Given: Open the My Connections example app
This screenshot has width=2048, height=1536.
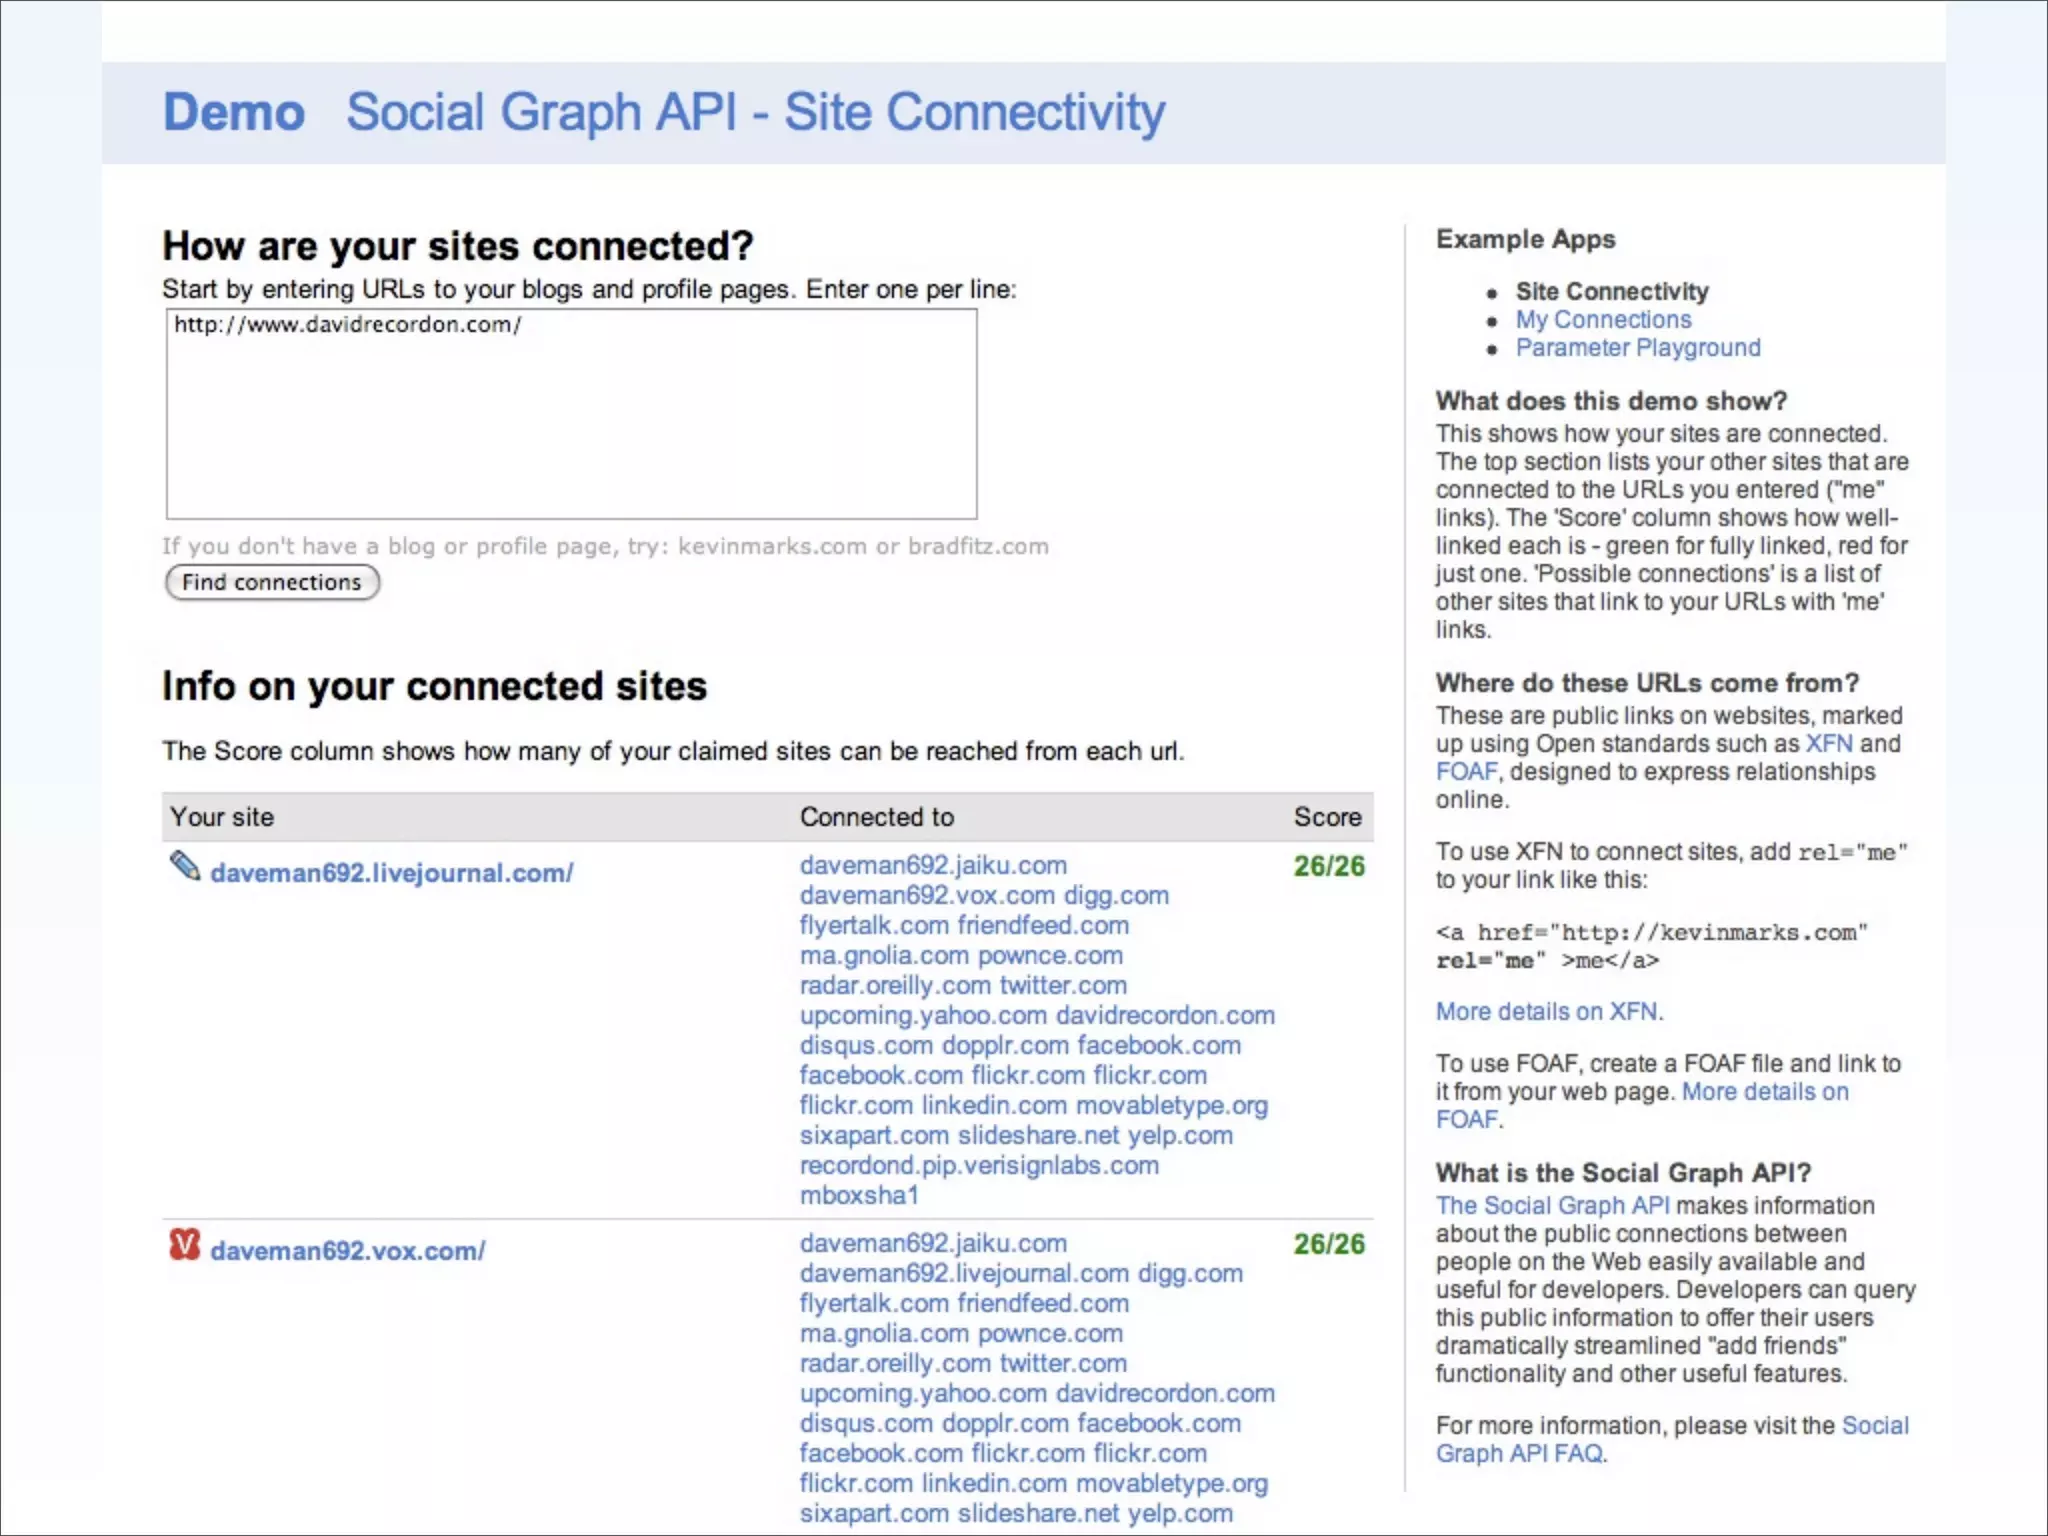Looking at the screenshot, I should coord(1603,320).
